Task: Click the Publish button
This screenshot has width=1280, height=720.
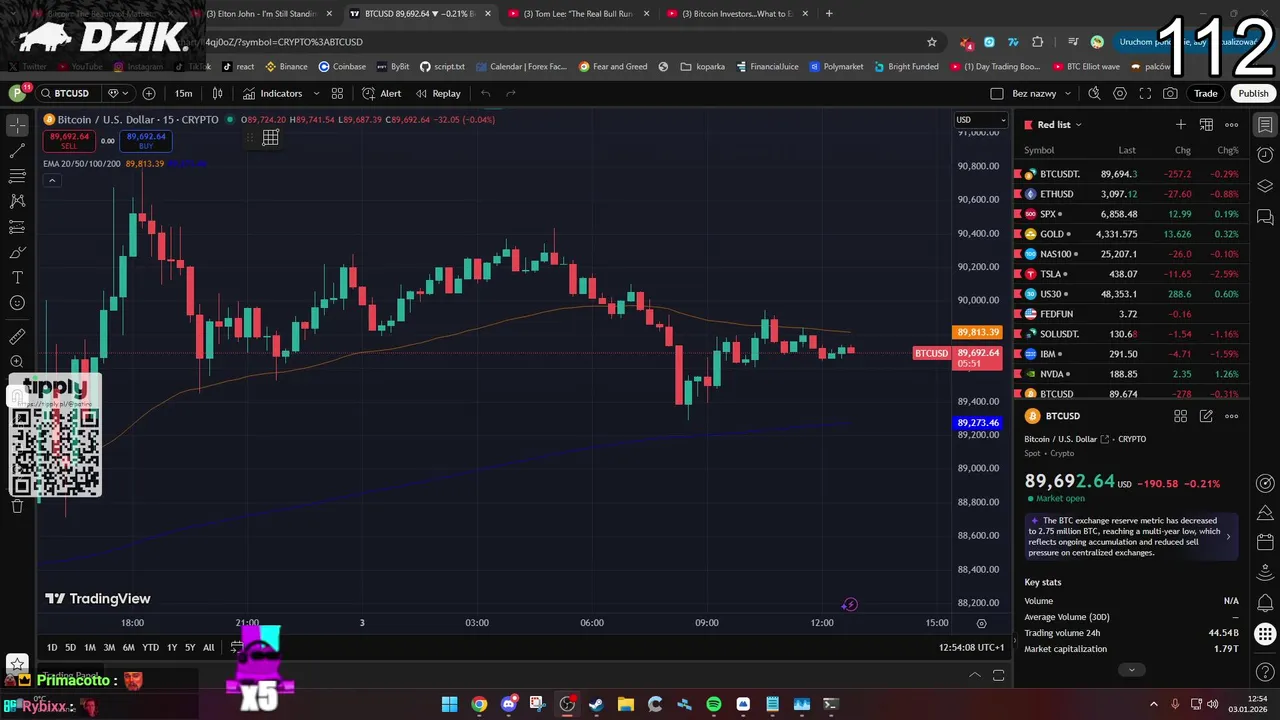Action: tap(1253, 93)
